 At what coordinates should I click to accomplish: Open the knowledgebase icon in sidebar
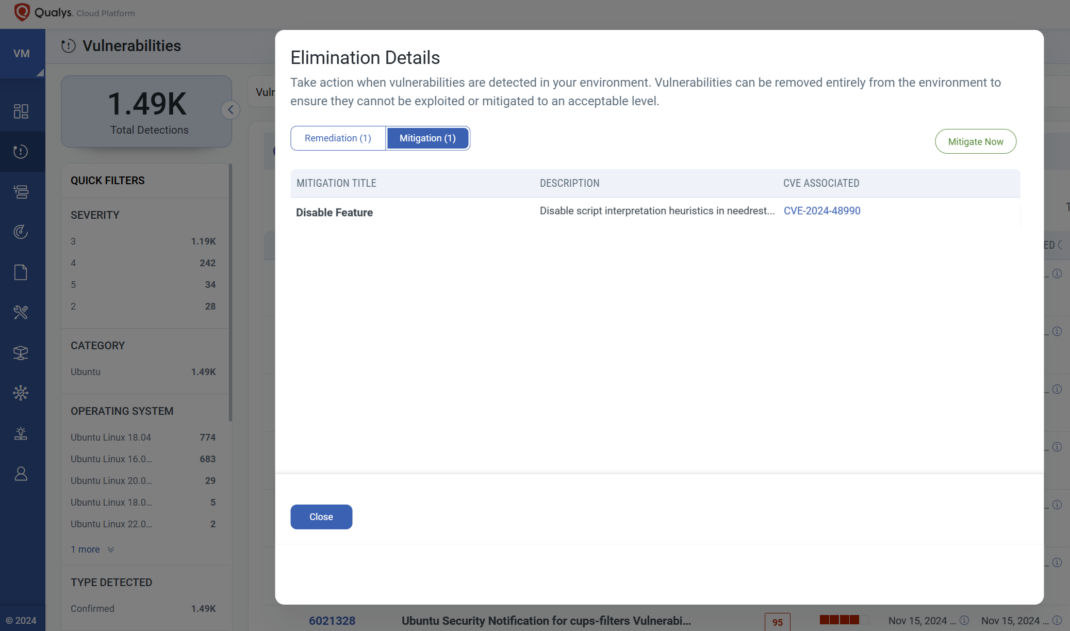tap(21, 353)
